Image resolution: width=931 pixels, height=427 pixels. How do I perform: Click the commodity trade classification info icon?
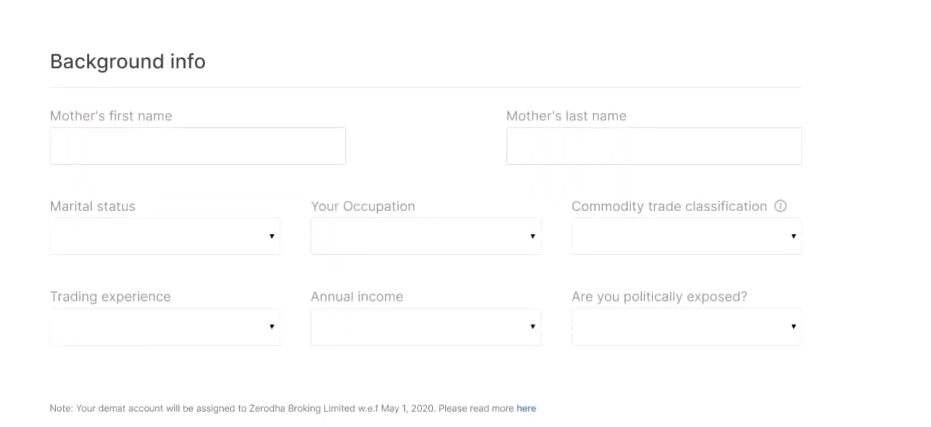coord(781,206)
